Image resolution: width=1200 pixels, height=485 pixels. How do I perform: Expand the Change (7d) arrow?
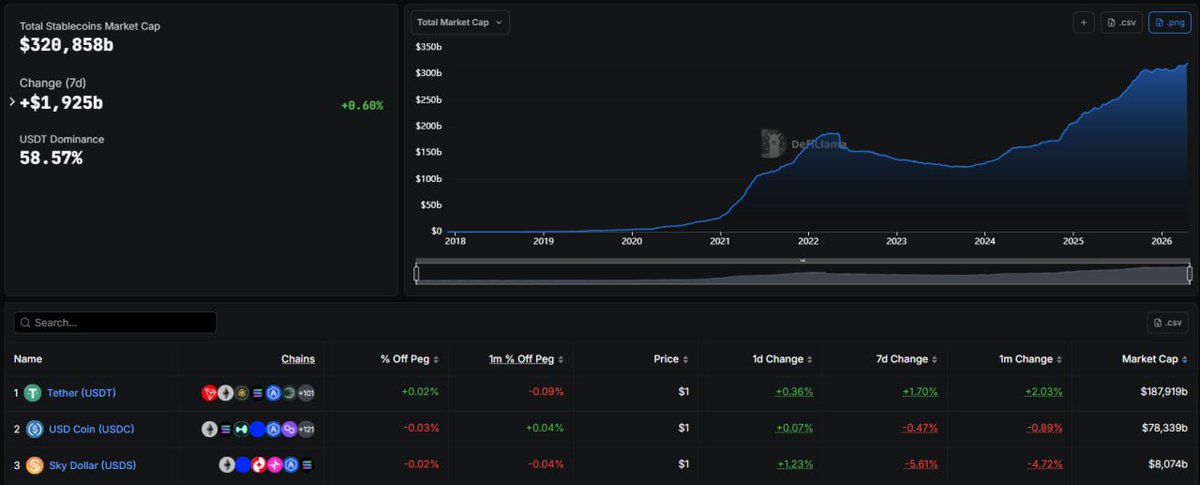[12, 102]
